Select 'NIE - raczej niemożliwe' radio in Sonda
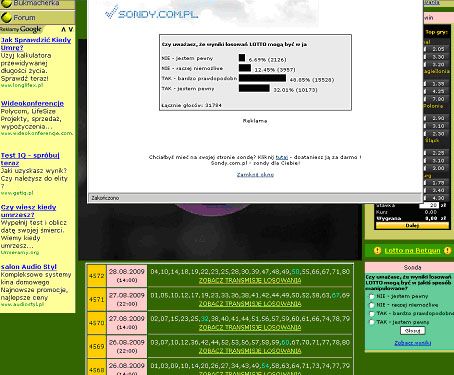Image resolution: width=454 pixels, height=375 pixels. (x=372, y=305)
